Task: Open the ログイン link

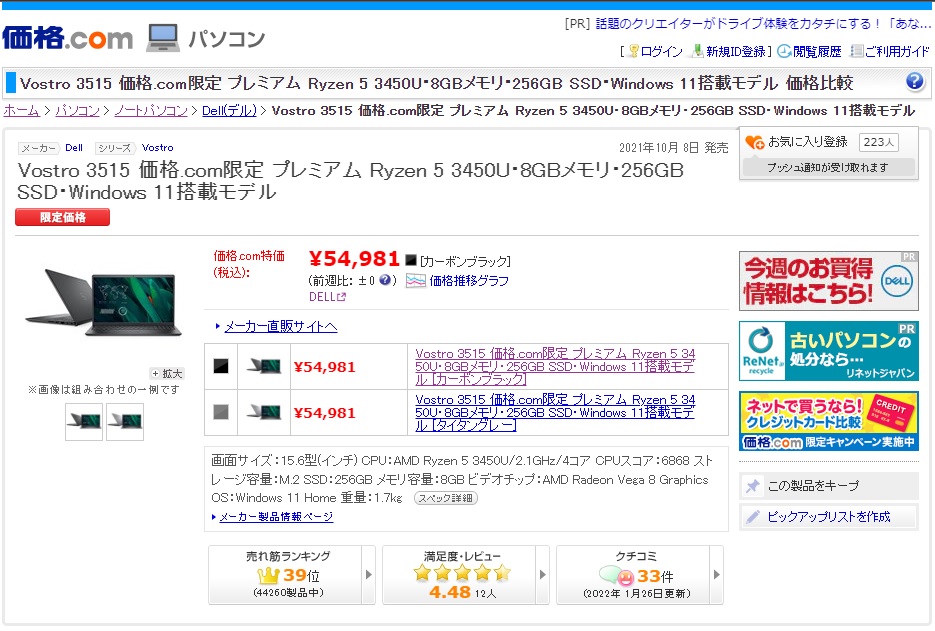Action: coord(660,51)
